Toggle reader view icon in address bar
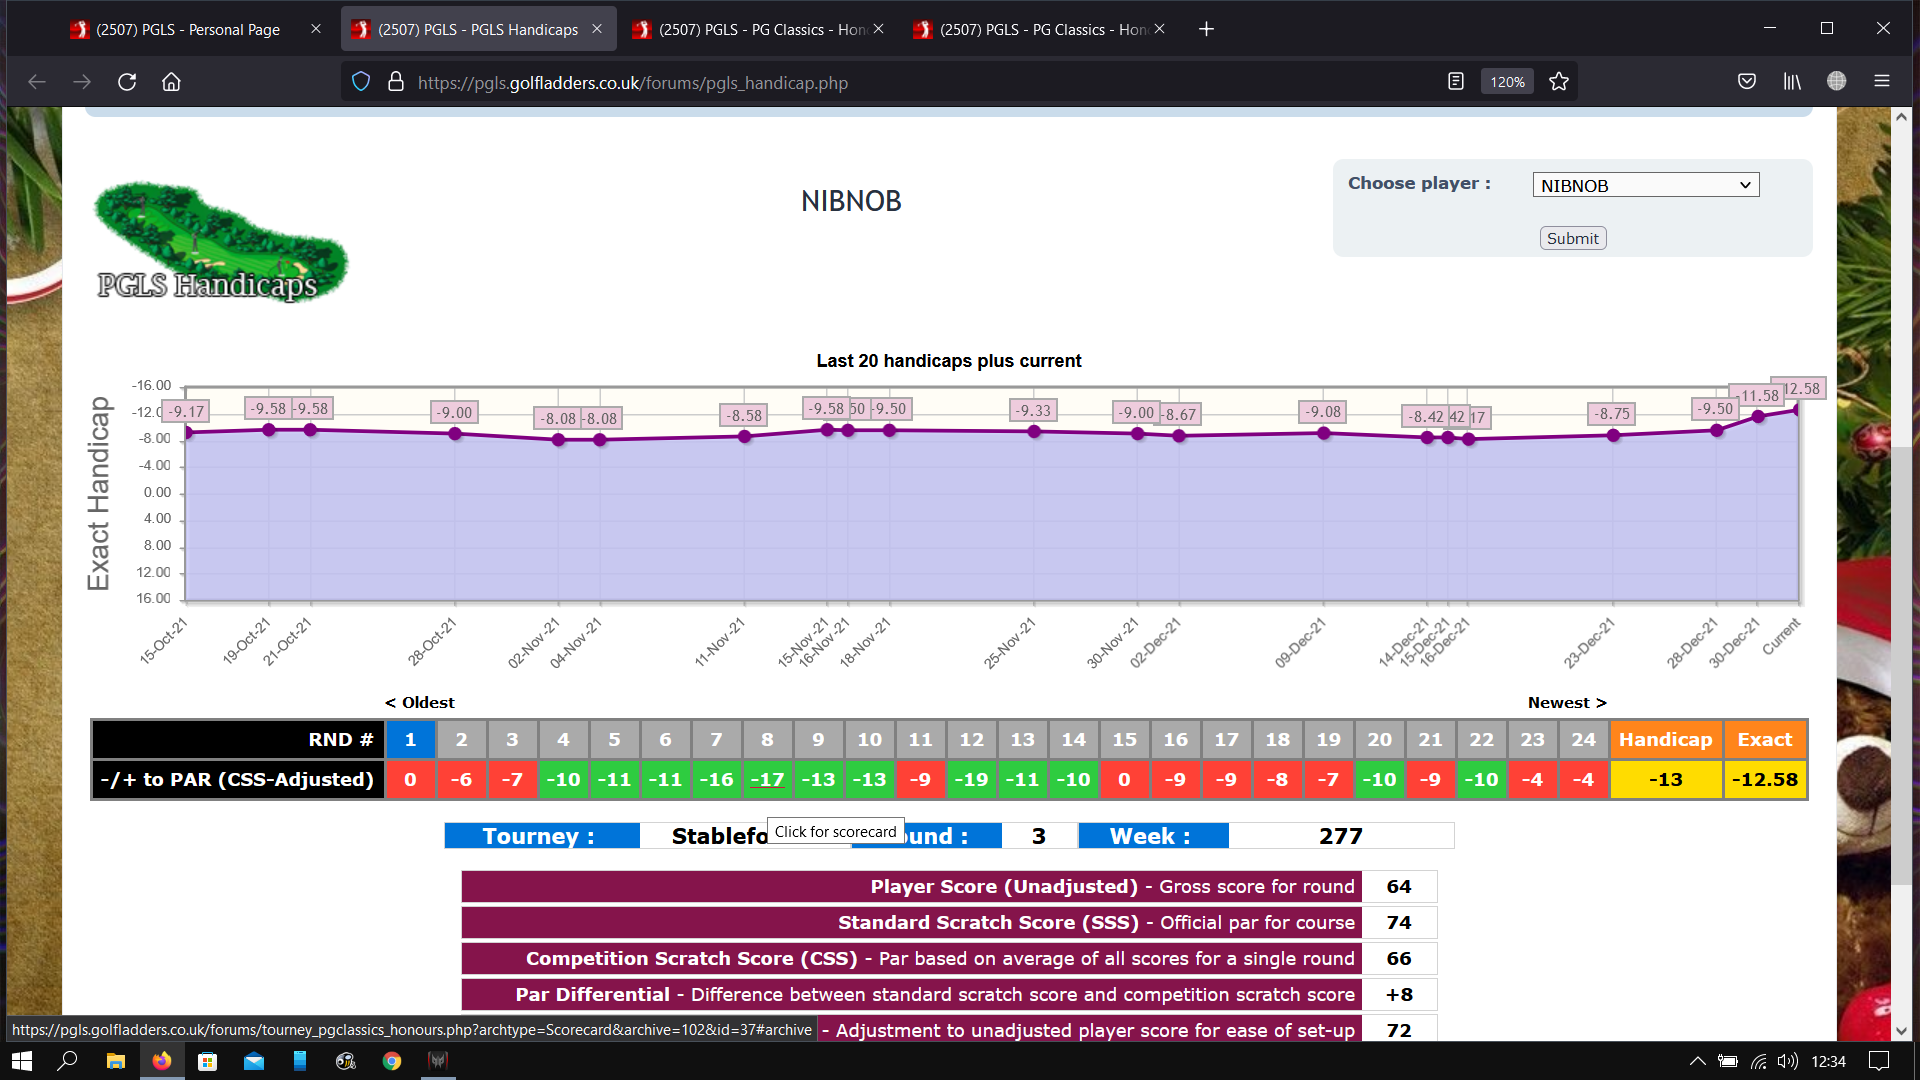1920x1080 pixels. tap(1456, 82)
